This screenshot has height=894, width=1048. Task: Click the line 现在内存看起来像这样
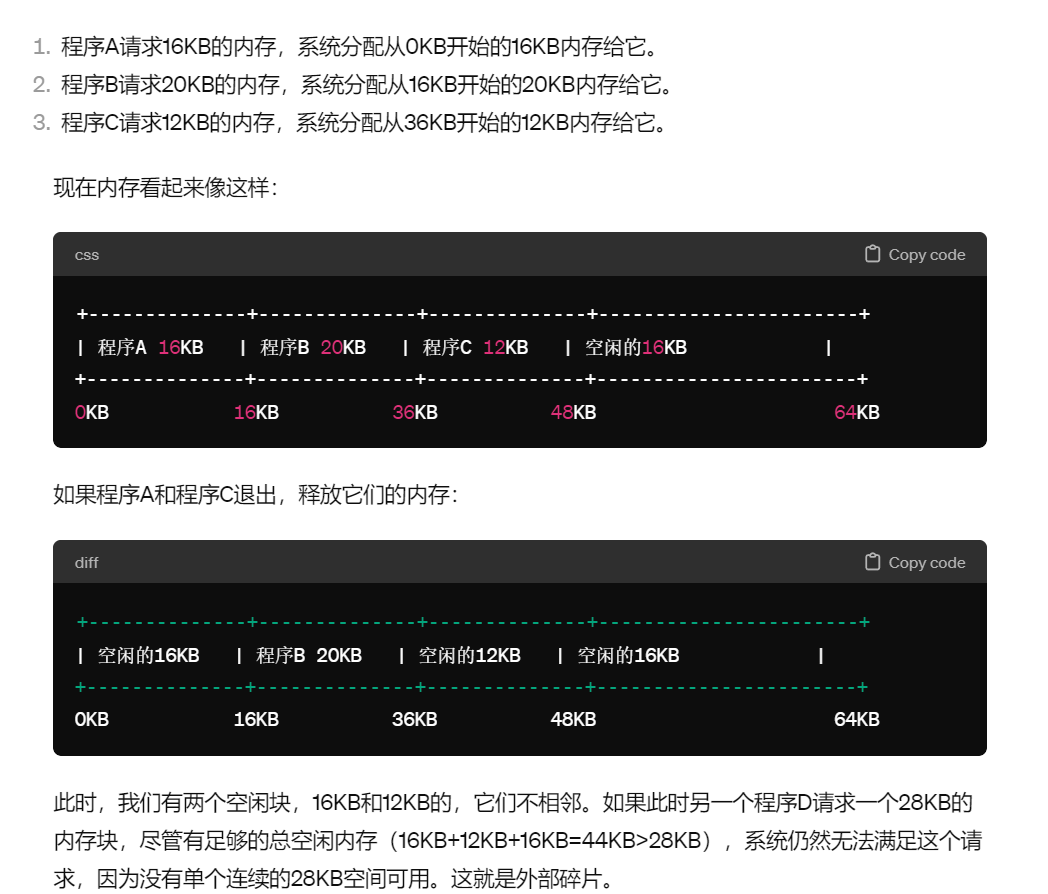(x=165, y=187)
